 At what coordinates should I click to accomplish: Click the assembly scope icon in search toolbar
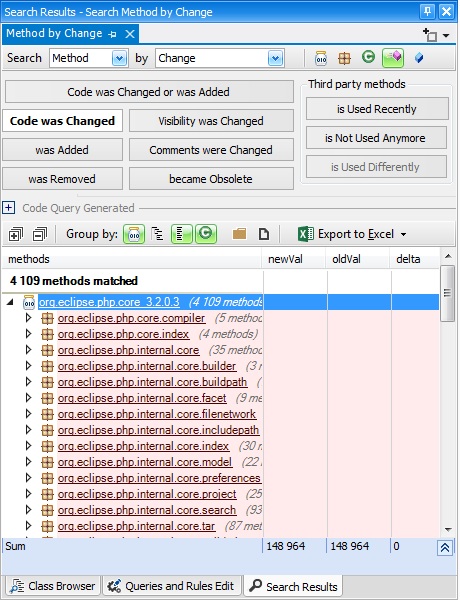(x=321, y=58)
